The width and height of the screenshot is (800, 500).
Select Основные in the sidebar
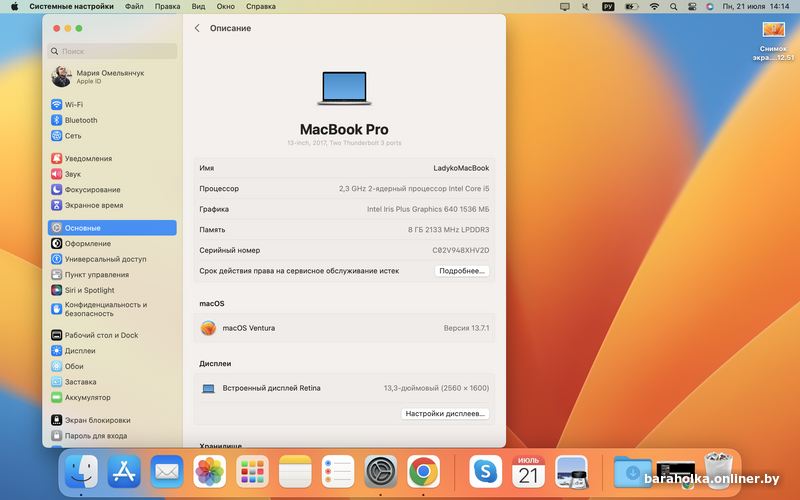click(x=112, y=228)
